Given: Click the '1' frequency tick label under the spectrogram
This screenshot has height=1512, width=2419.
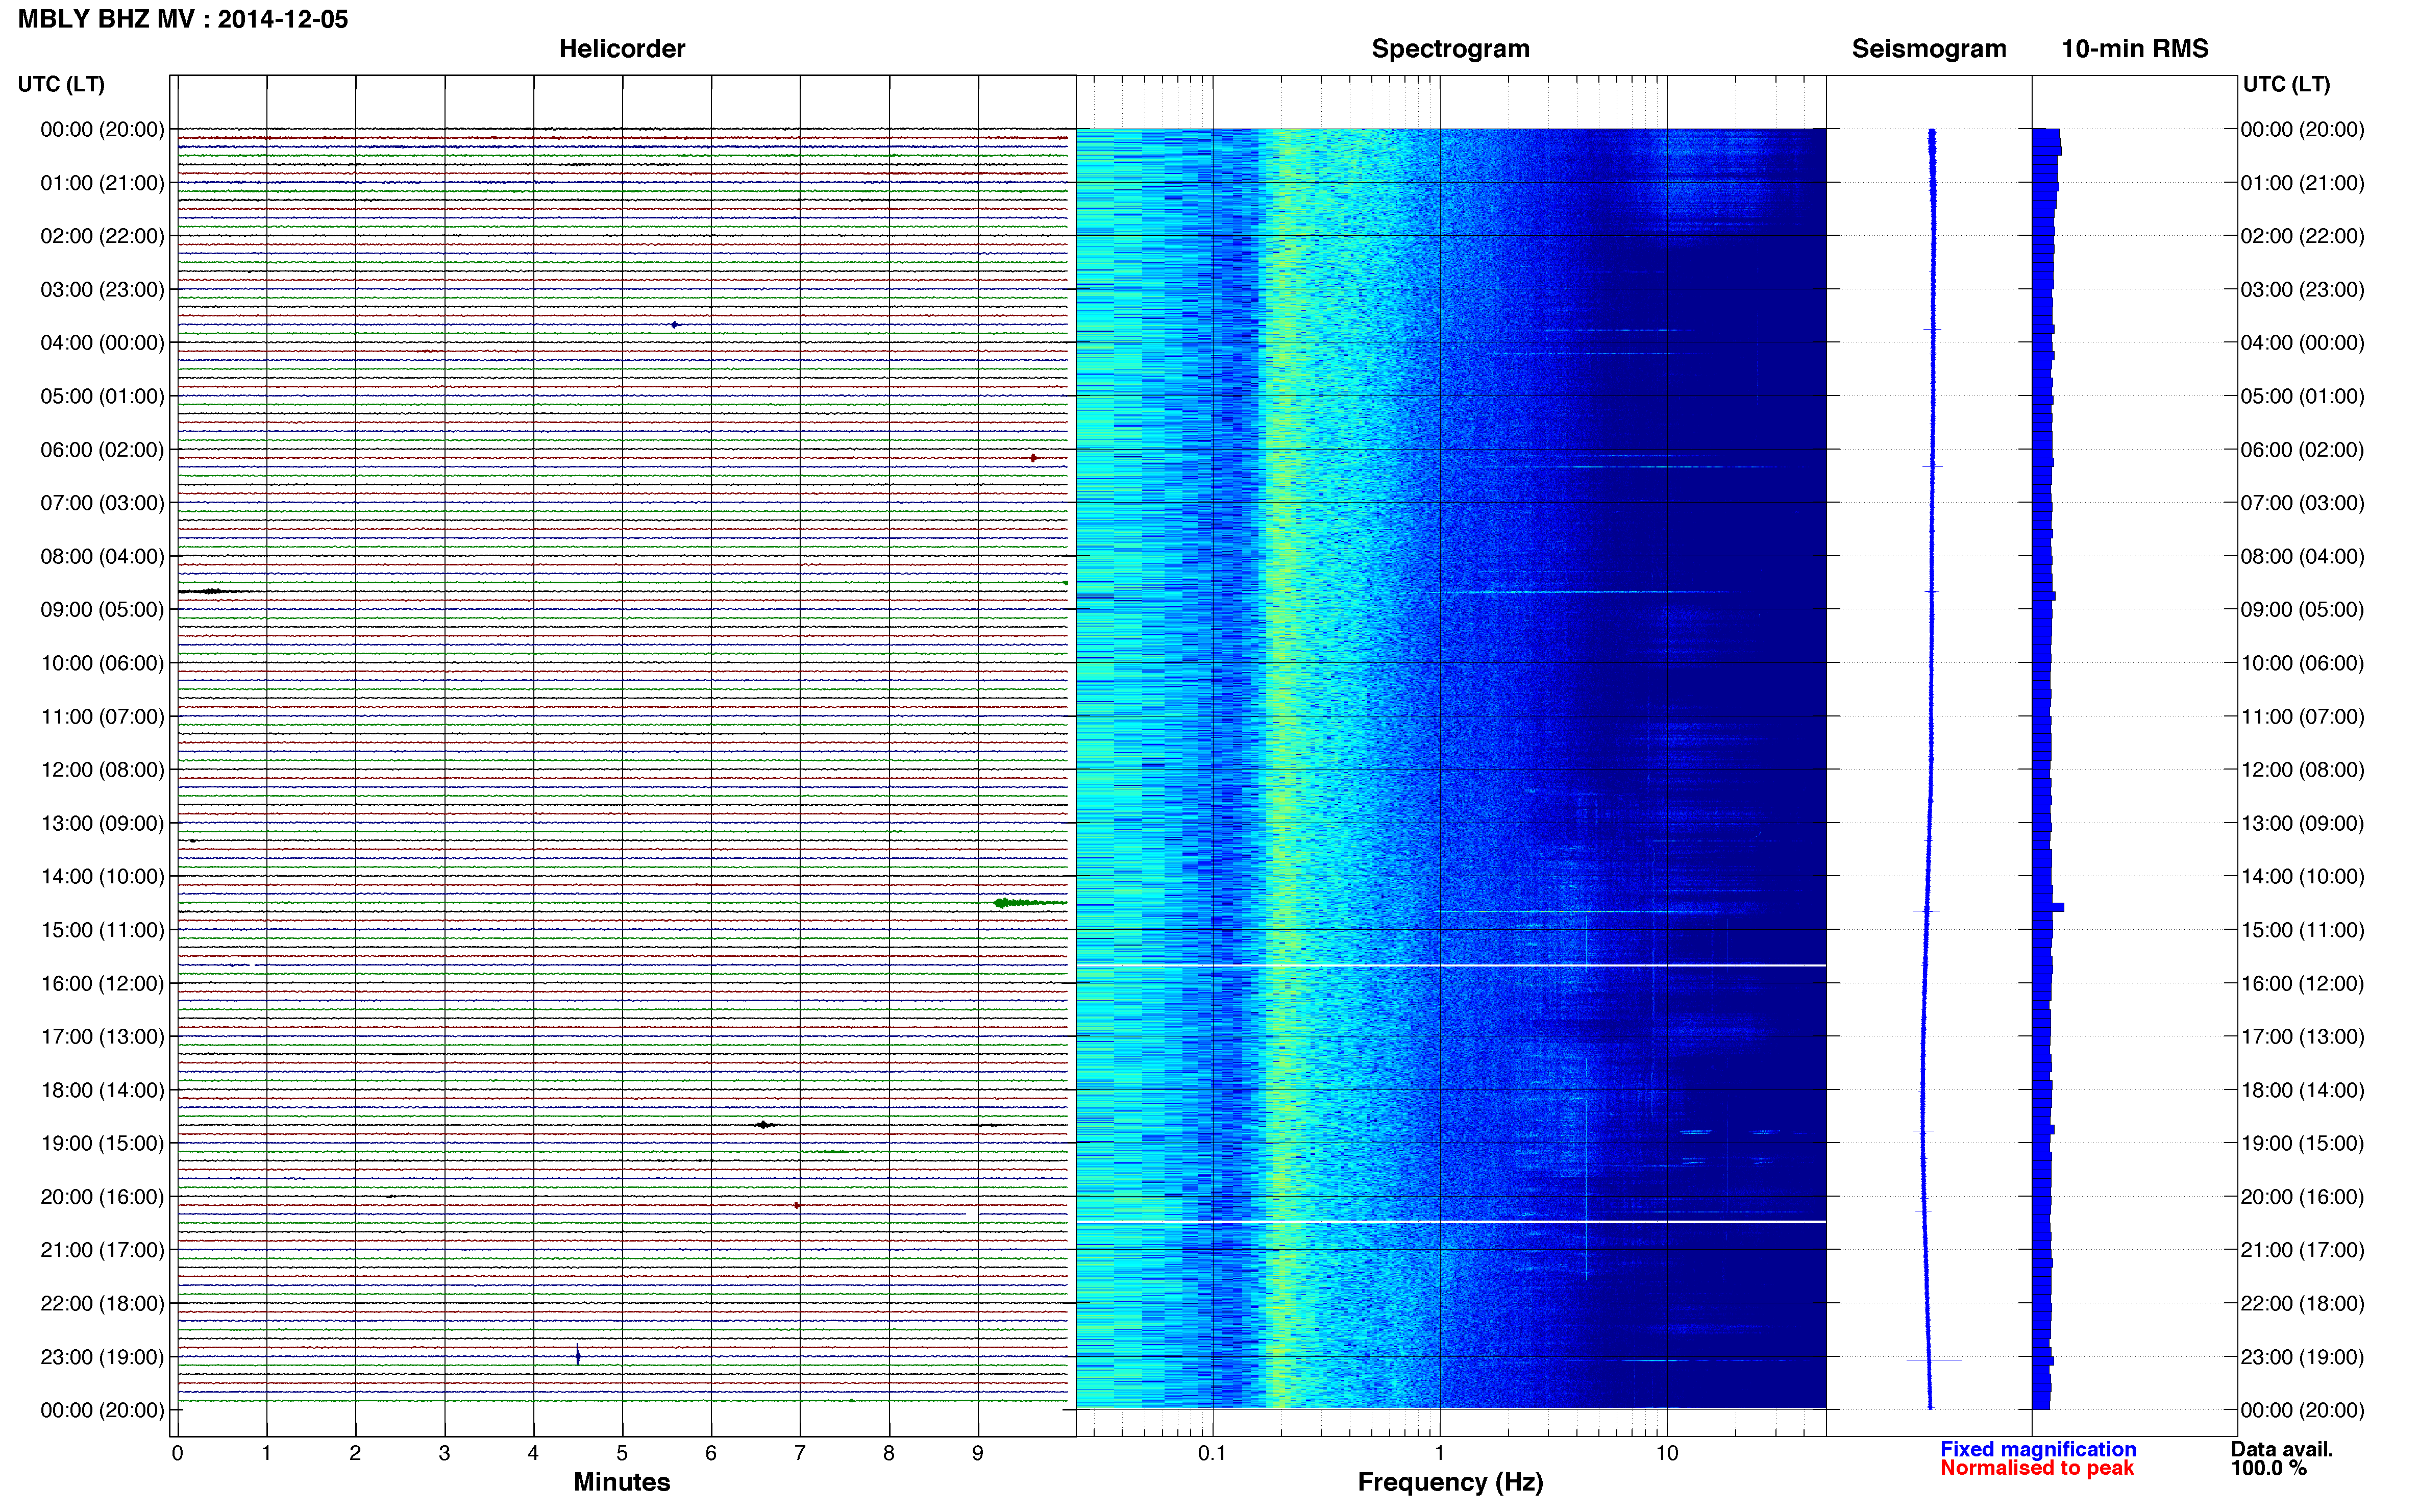Looking at the screenshot, I should tap(1440, 1453).
